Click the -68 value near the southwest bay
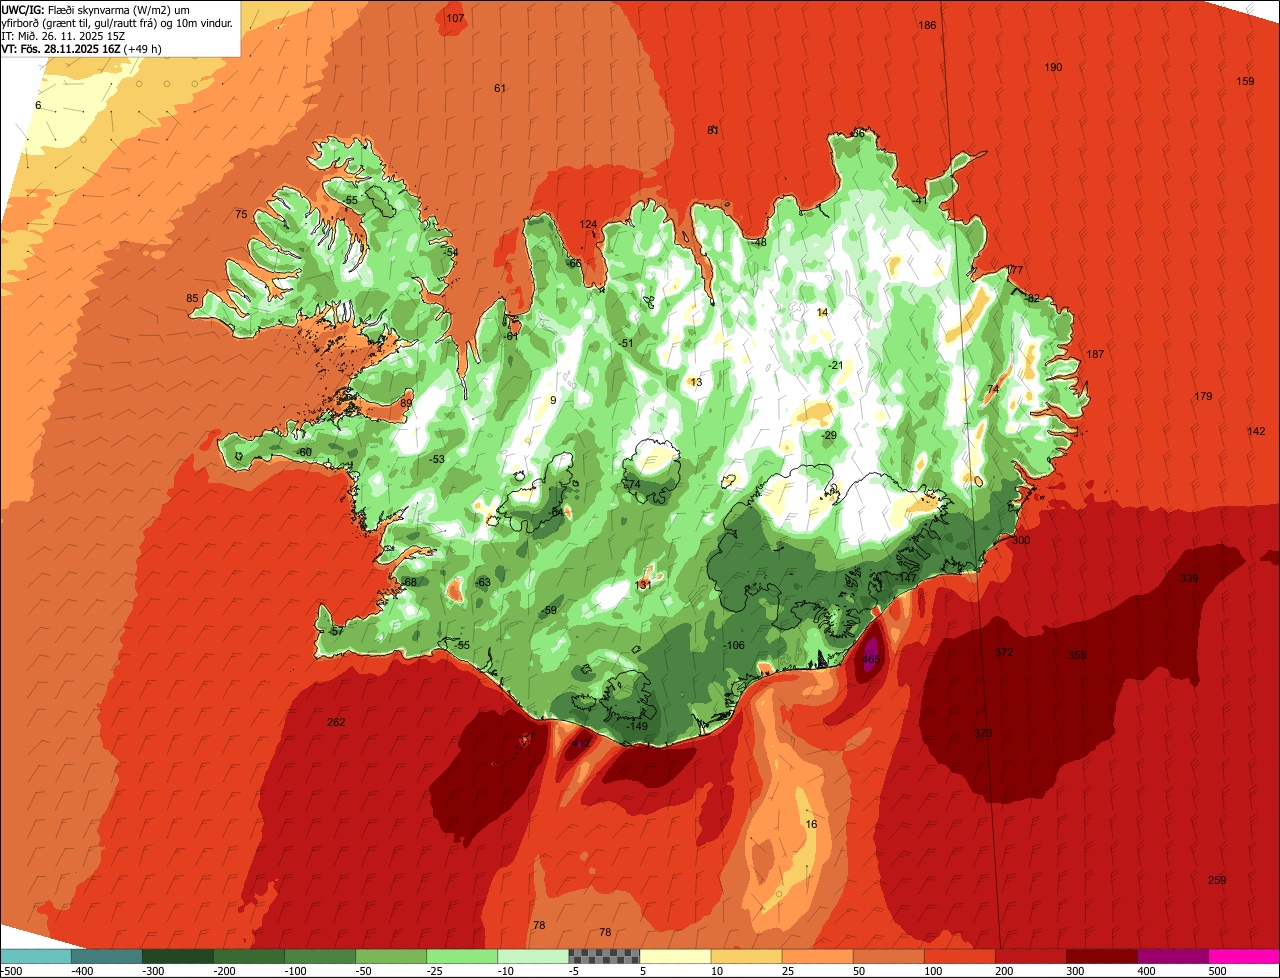The image size is (1280, 978). click(x=409, y=582)
